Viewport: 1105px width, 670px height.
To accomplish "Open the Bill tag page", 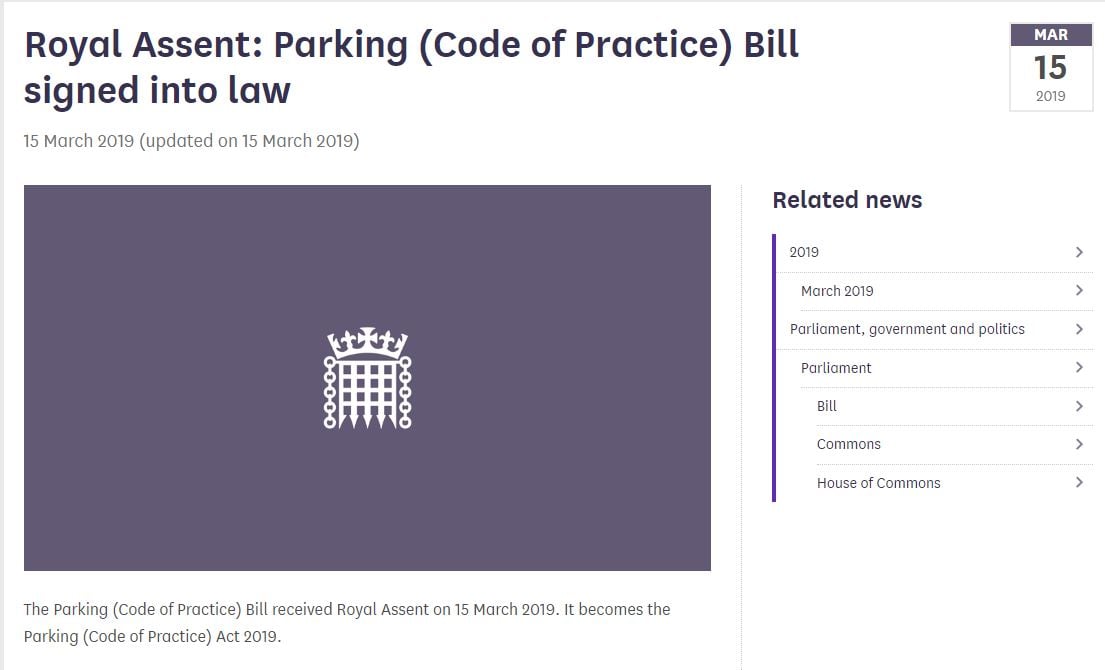I will point(825,406).
